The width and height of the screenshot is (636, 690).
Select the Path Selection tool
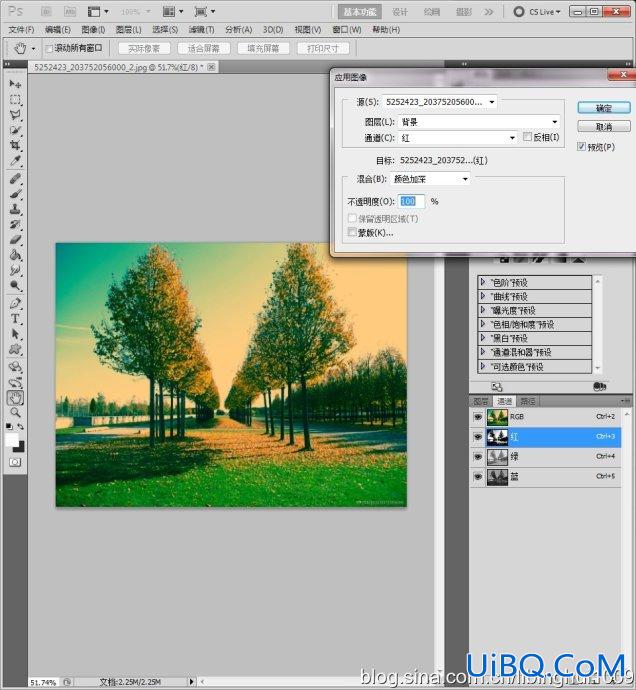point(15,334)
